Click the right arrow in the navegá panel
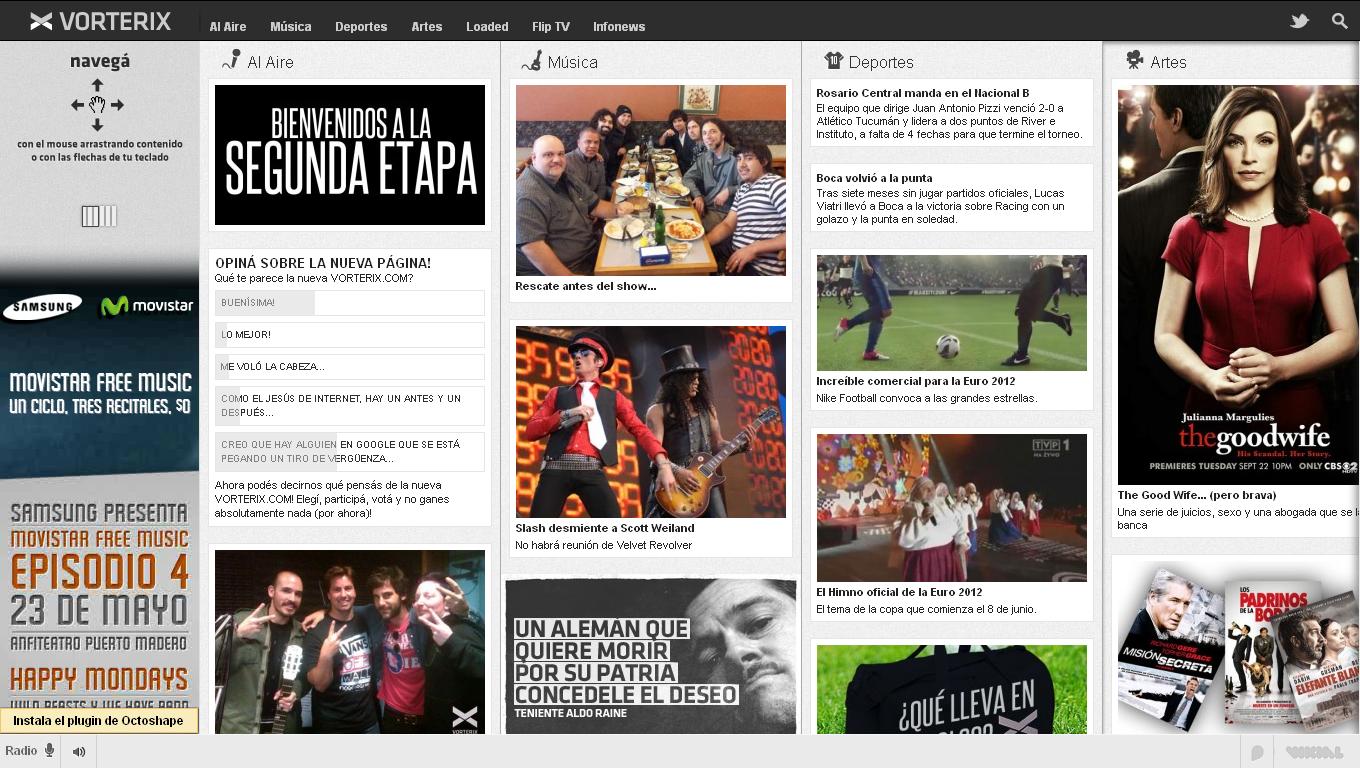 click(x=117, y=104)
